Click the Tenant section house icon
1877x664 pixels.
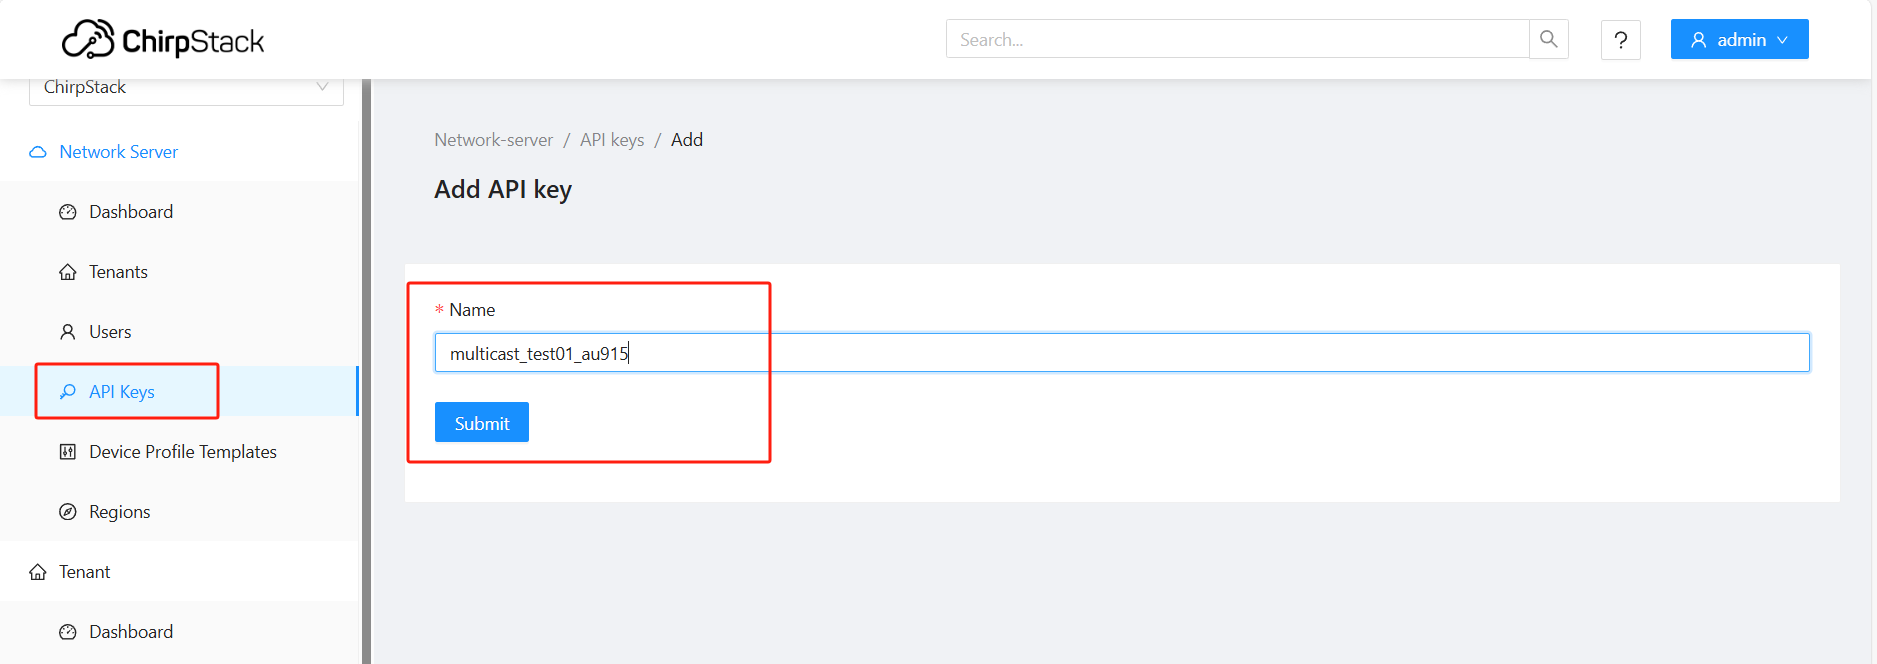(38, 572)
